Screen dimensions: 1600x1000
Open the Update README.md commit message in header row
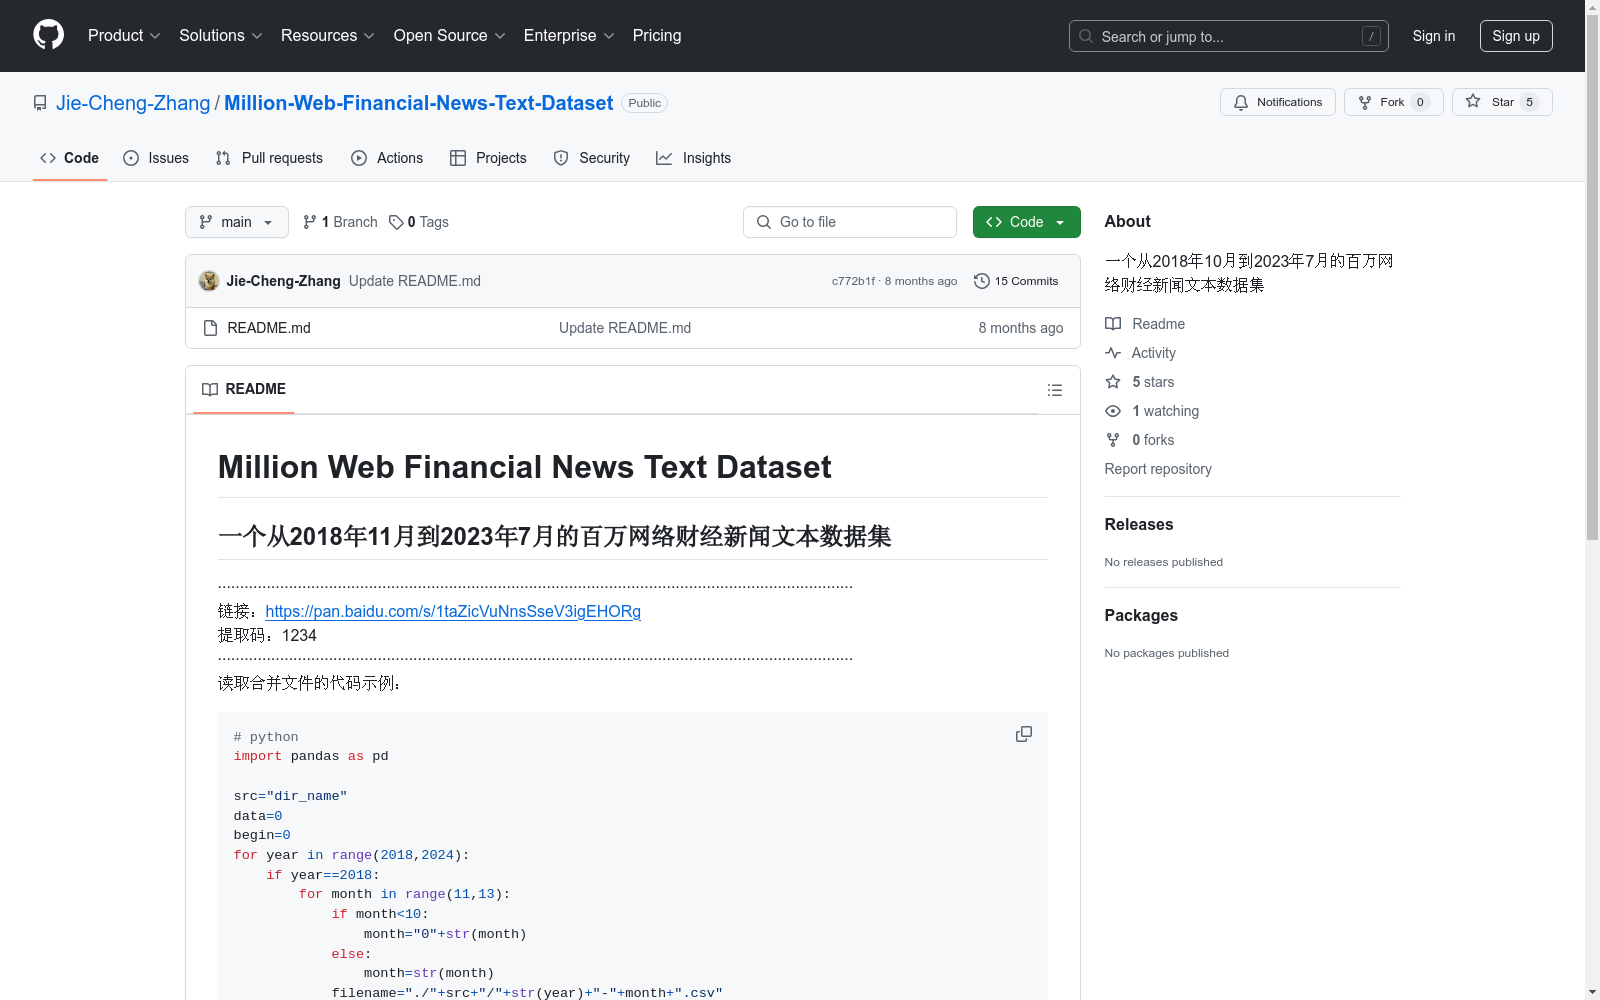[415, 281]
